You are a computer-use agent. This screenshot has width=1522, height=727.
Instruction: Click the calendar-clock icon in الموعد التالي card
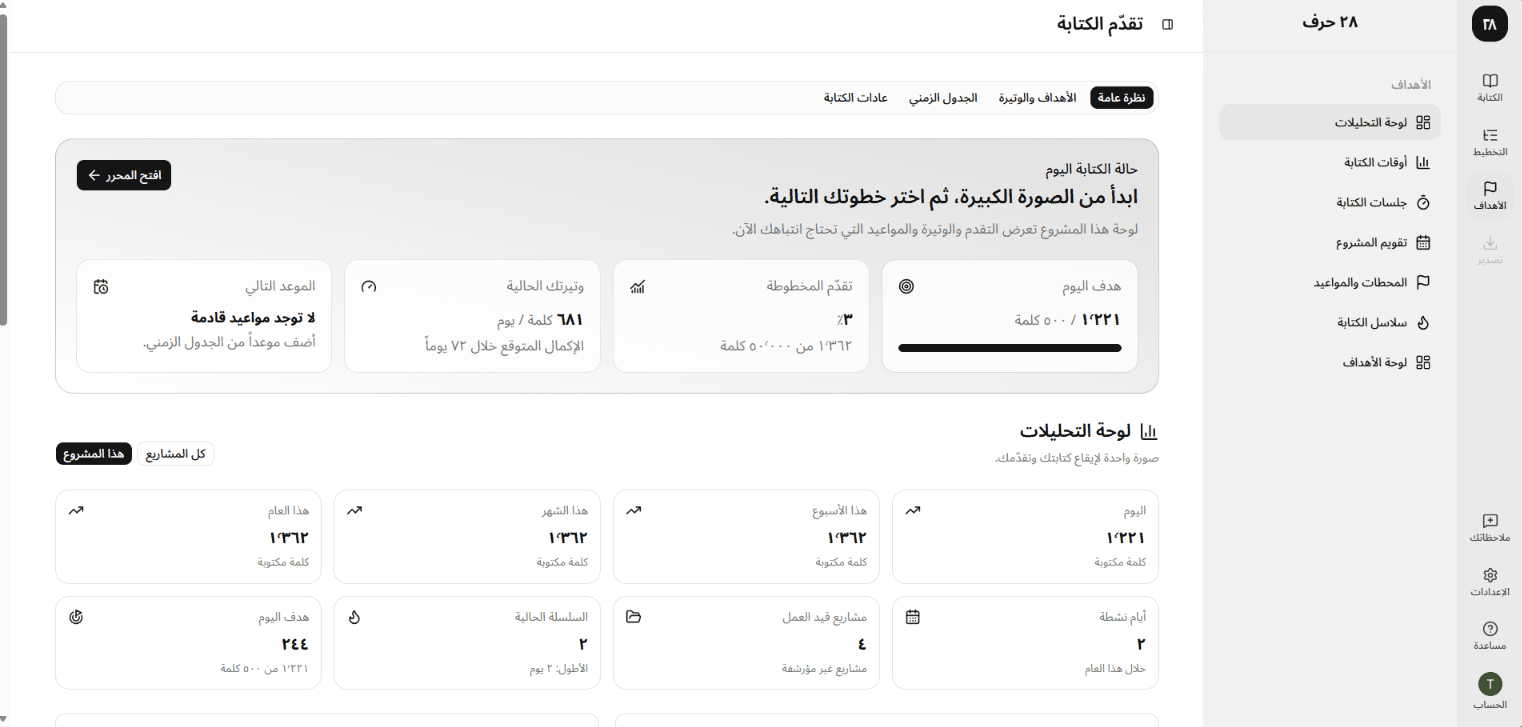(x=101, y=287)
